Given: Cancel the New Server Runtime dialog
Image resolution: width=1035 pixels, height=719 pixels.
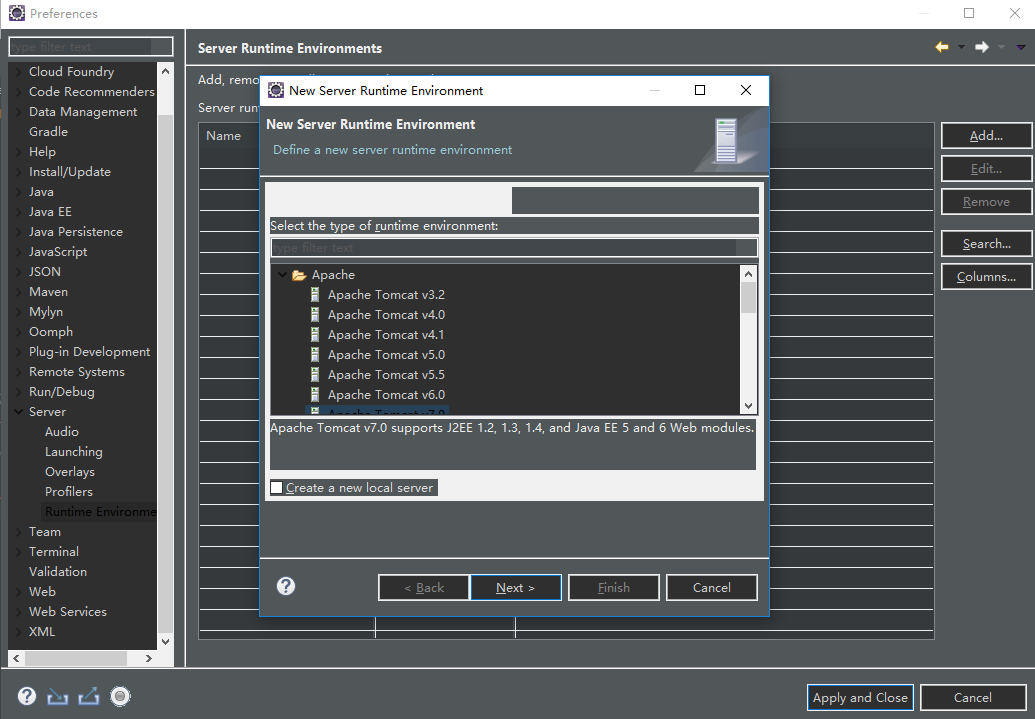Looking at the screenshot, I should coord(712,587).
